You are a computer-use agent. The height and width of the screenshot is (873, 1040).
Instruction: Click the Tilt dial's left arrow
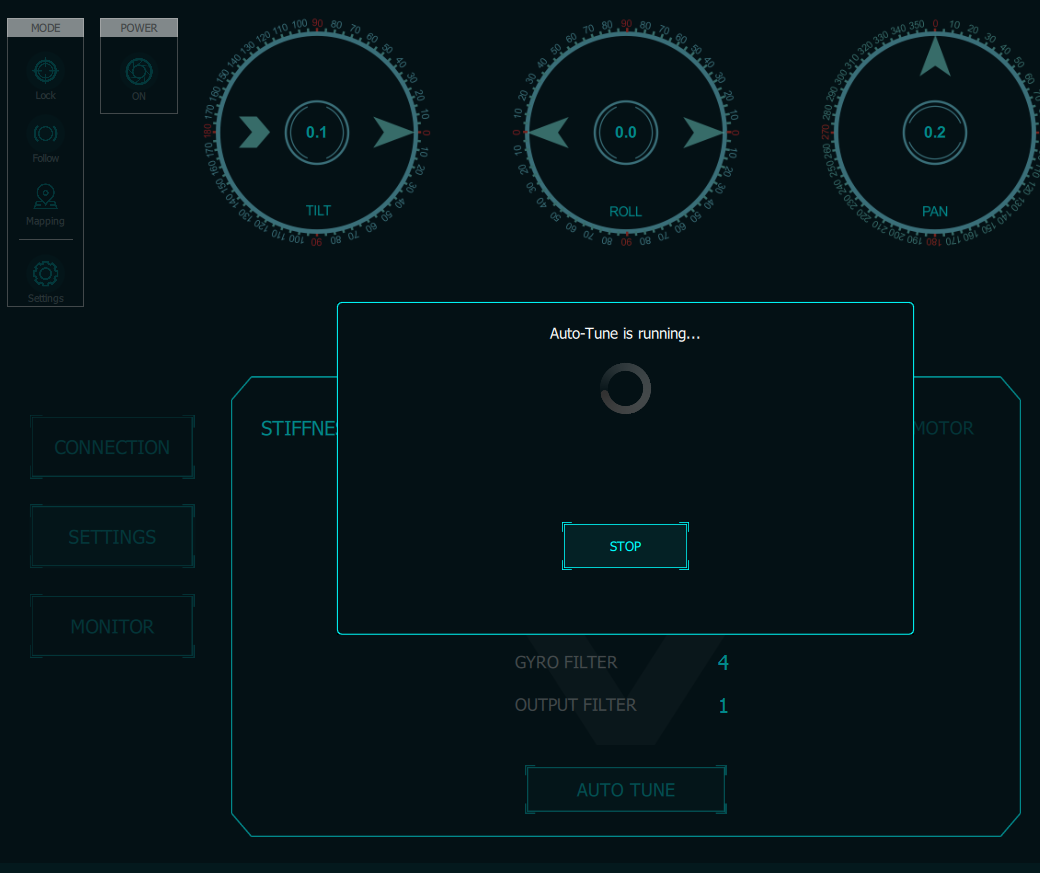[254, 132]
